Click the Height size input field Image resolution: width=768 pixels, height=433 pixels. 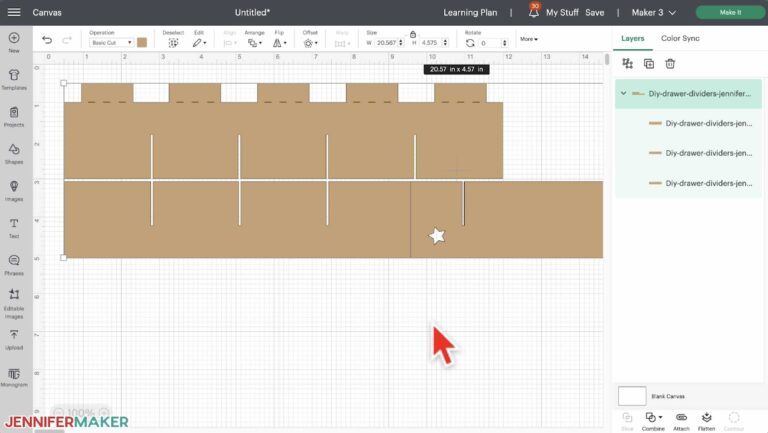coord(430,43)
